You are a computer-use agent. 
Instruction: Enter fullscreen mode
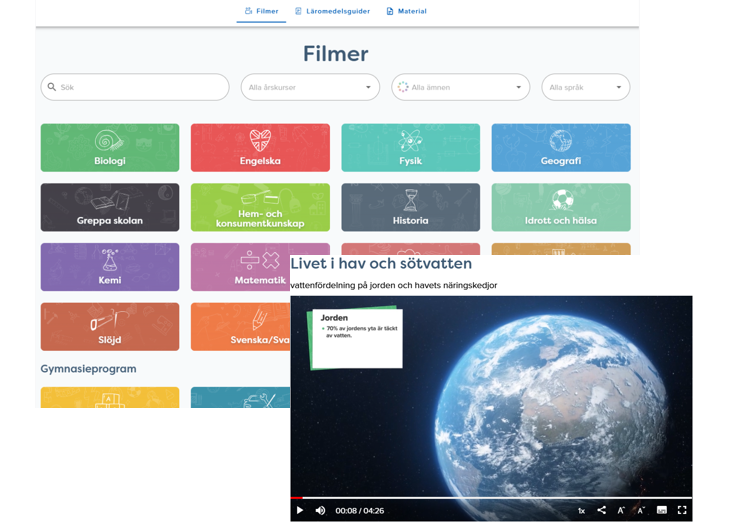[682, 510]
